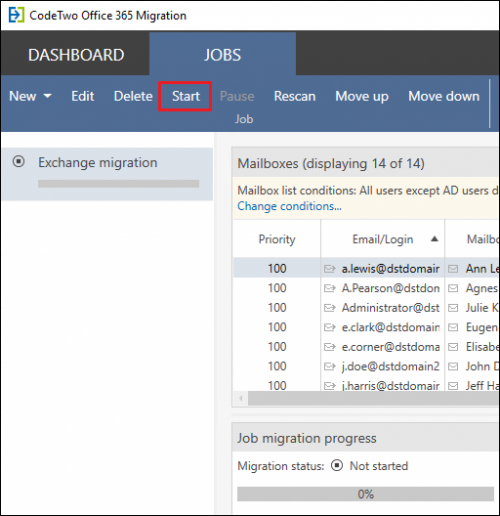
Task: Open the Change conditions link
Action: click(289, 206)
